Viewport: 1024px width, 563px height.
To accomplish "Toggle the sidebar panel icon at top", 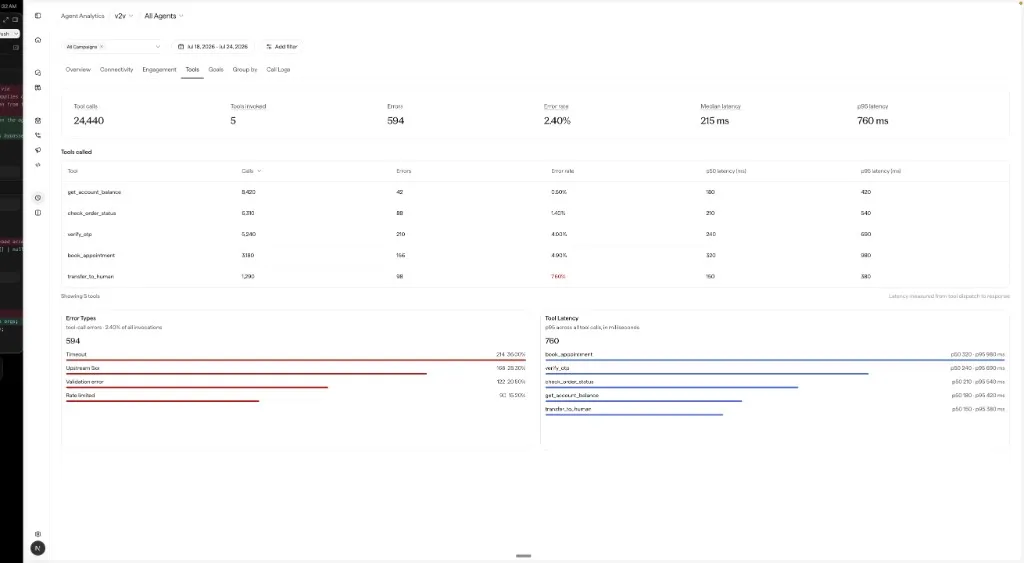I will pyautogui.click(x=38, y=16).
